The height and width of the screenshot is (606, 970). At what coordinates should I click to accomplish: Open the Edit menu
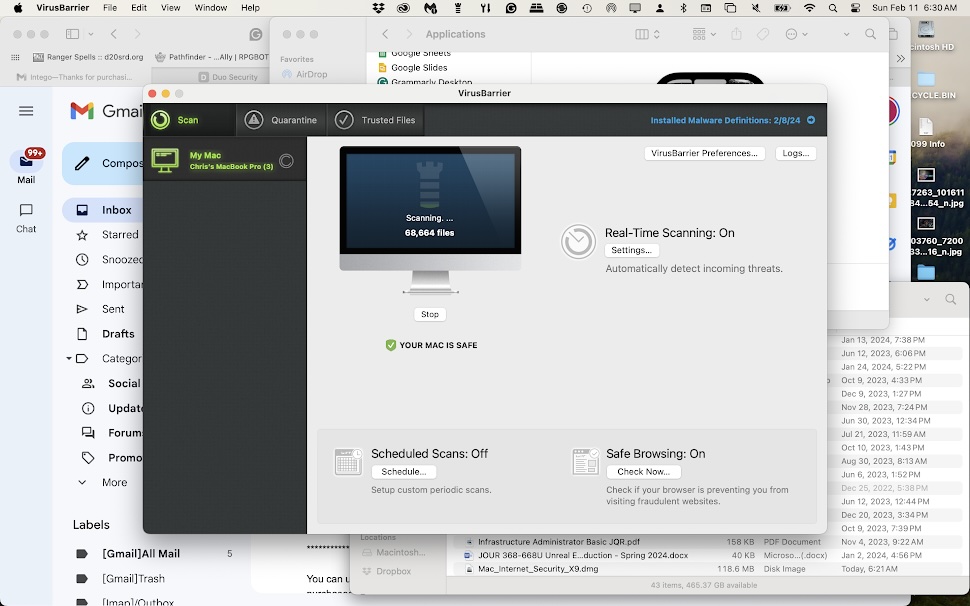(139, 7)
